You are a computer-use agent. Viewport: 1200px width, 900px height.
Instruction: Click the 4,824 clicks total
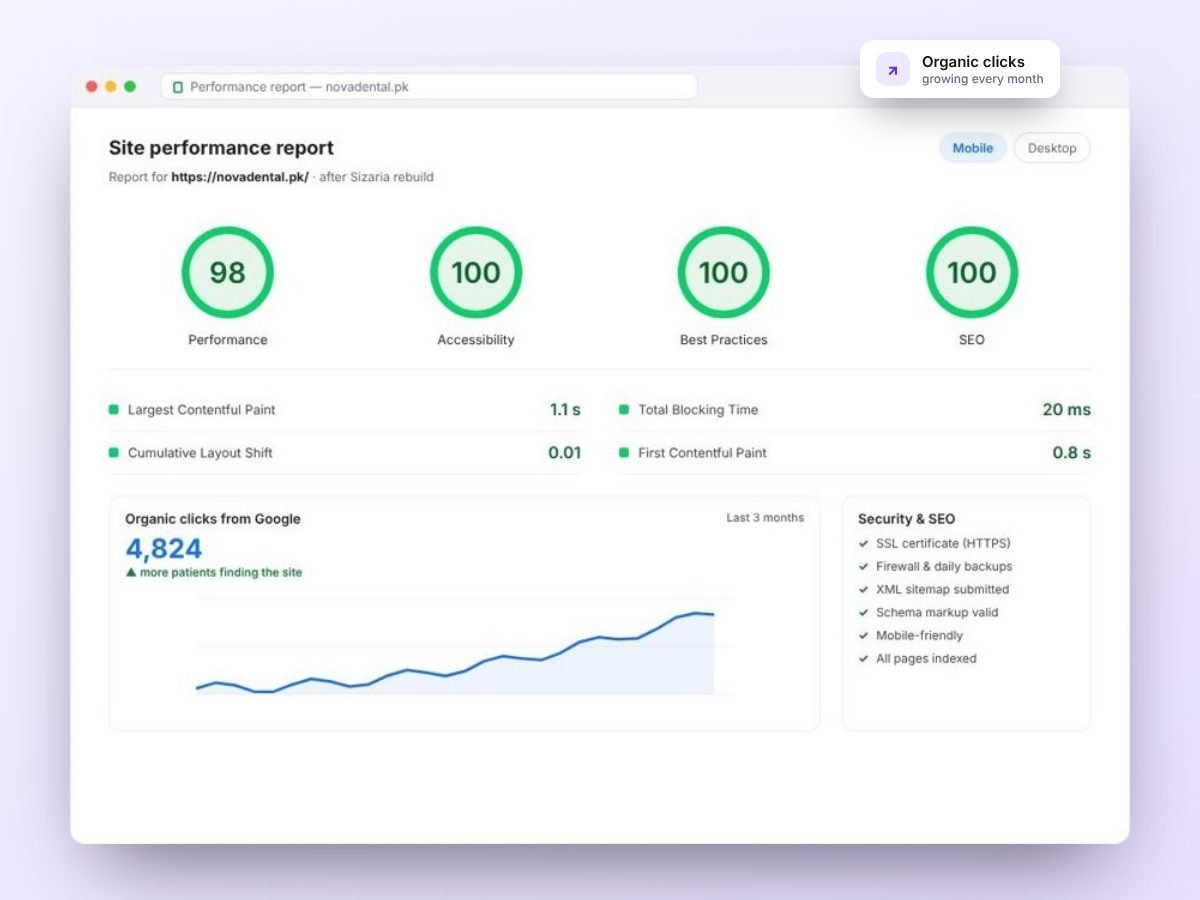click(x=164, y=548)
